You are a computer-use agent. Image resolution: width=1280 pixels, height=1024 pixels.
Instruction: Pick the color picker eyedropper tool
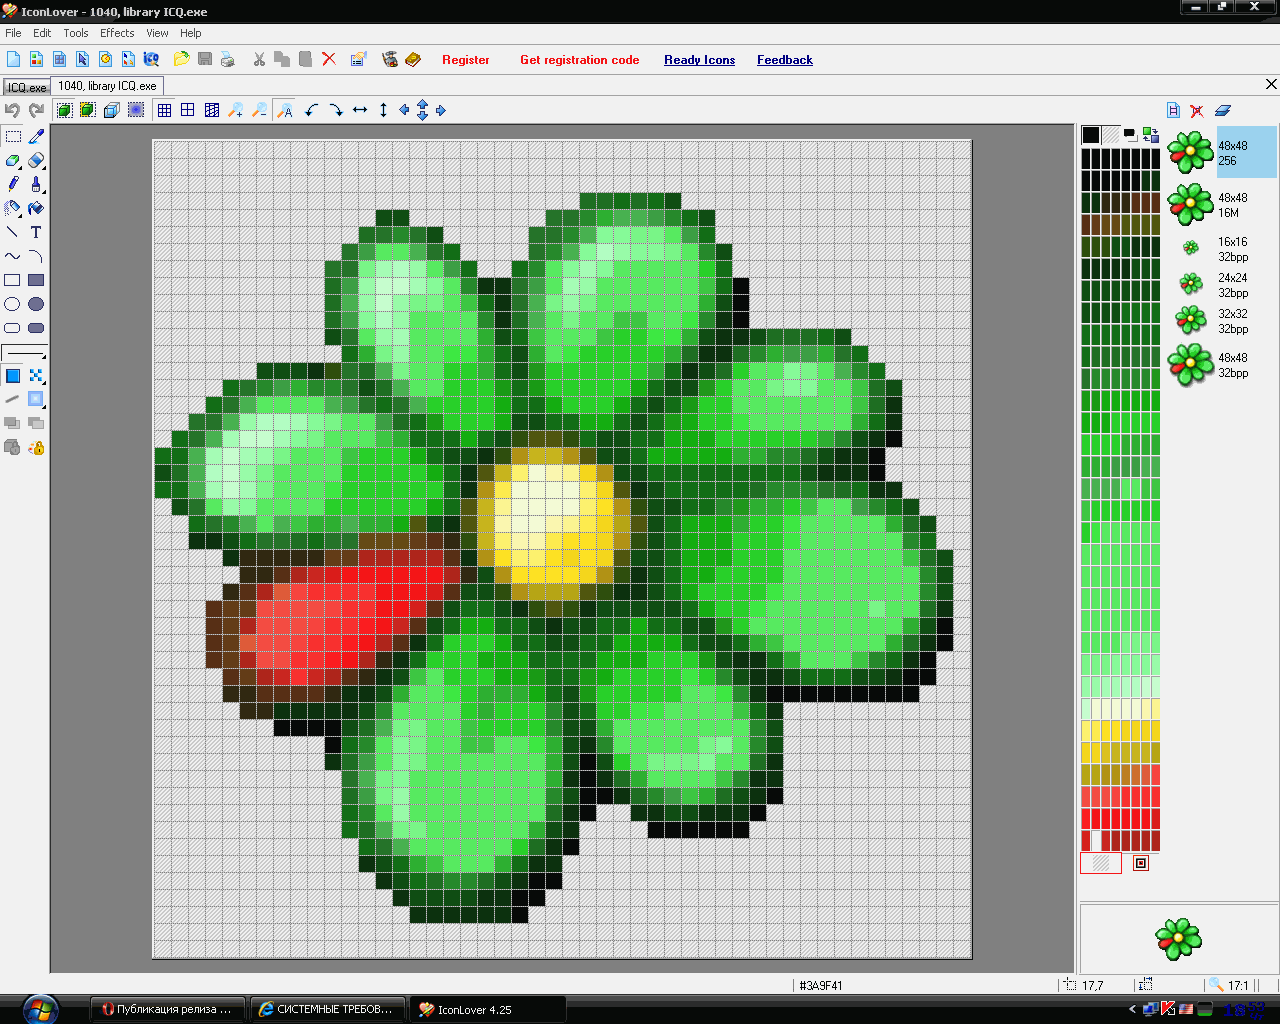[x=36, y=136]
